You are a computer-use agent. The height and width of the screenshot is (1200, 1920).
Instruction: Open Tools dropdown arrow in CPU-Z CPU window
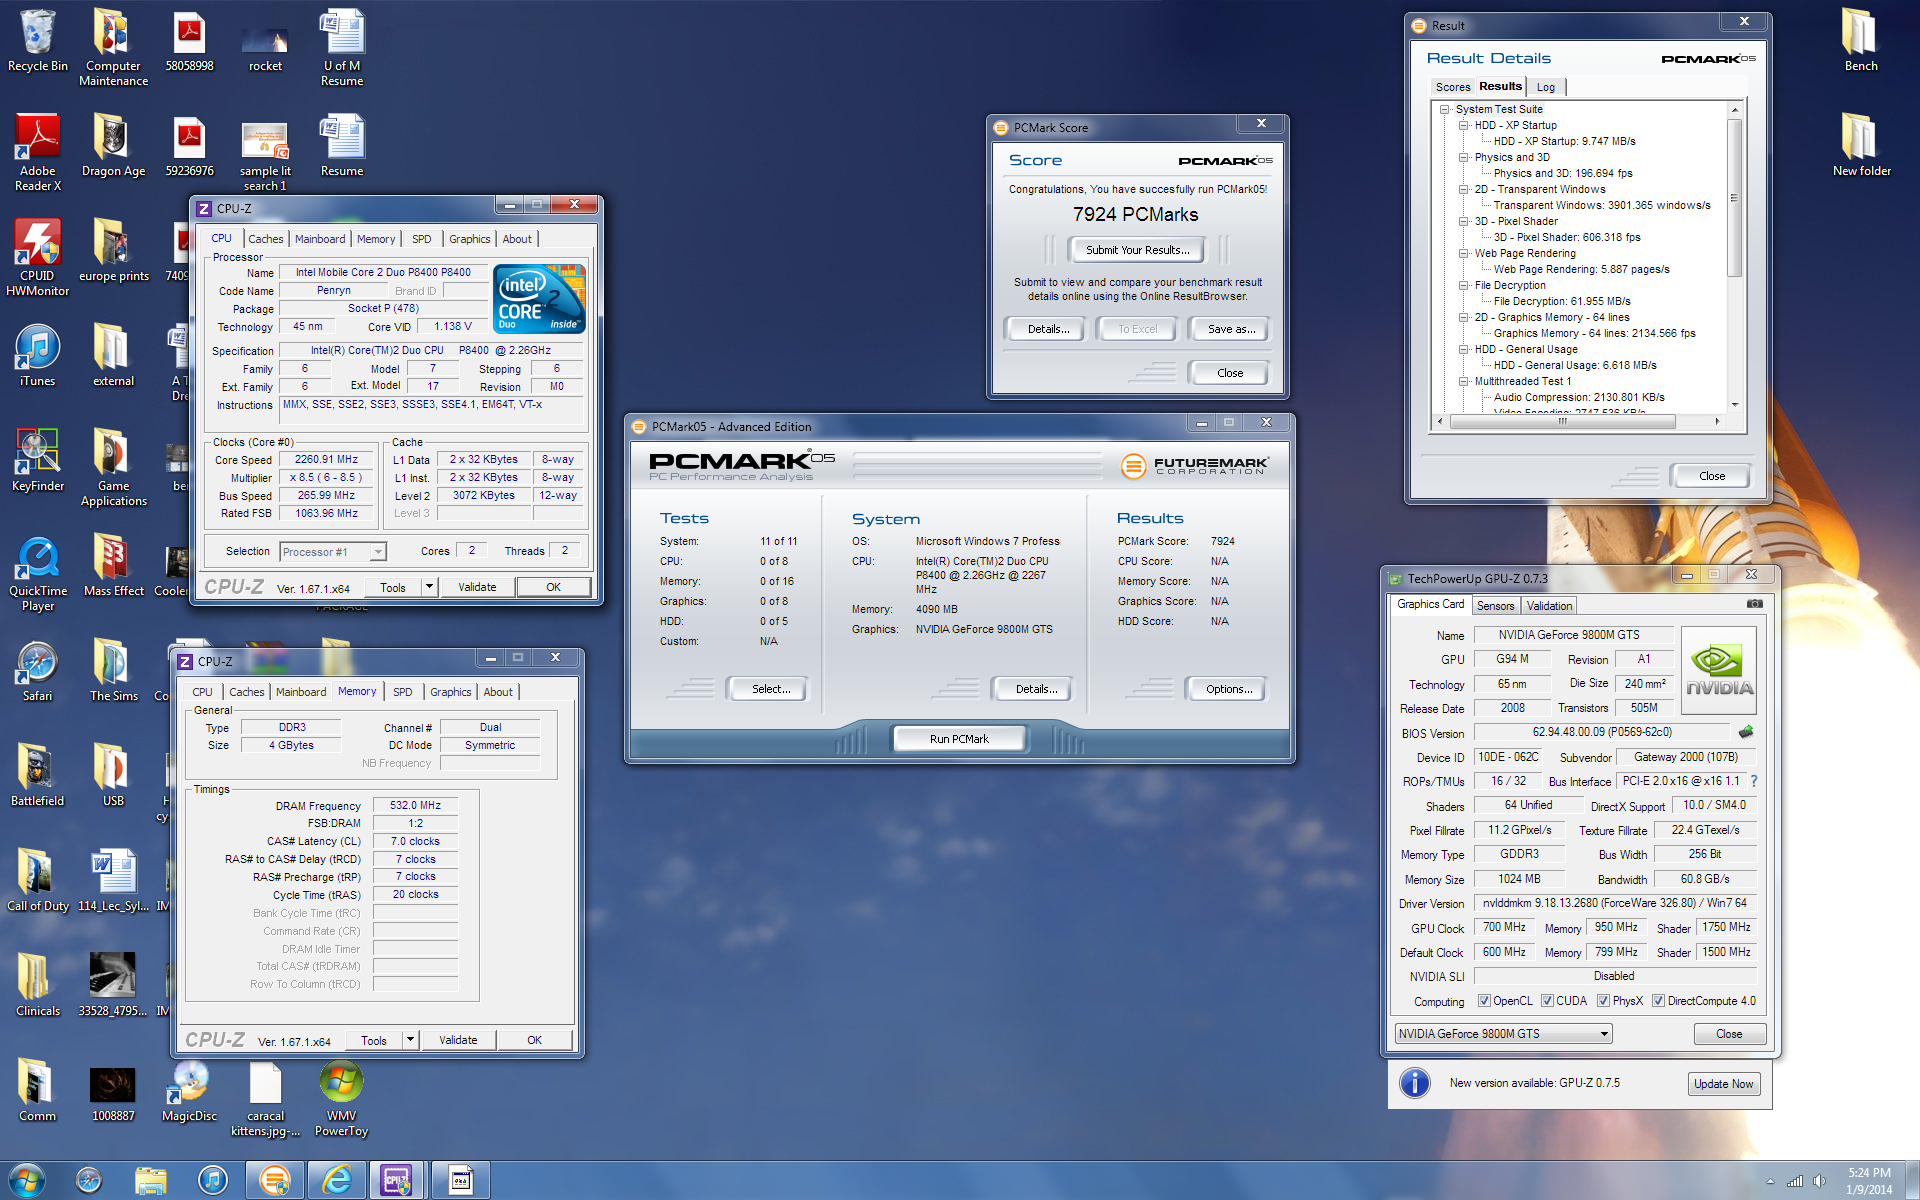click(429, 587)
